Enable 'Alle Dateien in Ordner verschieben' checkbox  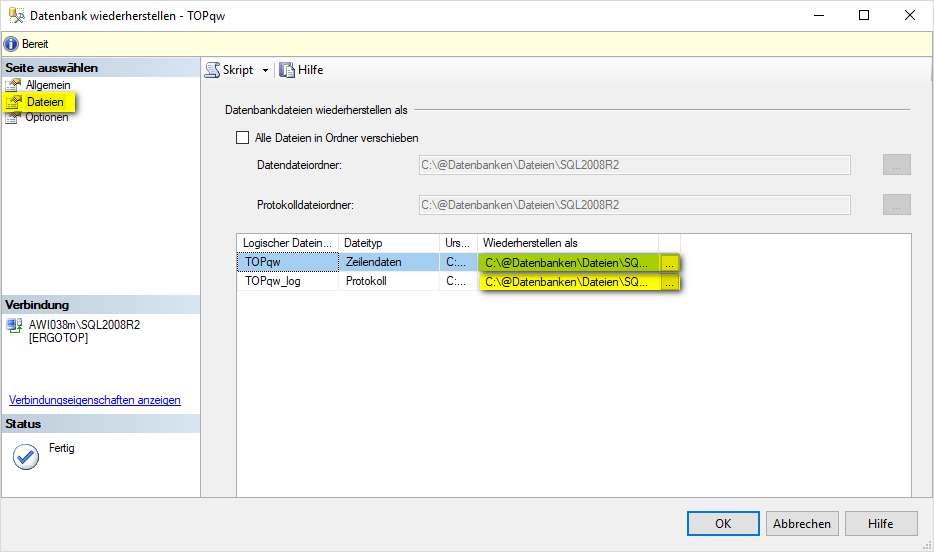coord(242,138)
